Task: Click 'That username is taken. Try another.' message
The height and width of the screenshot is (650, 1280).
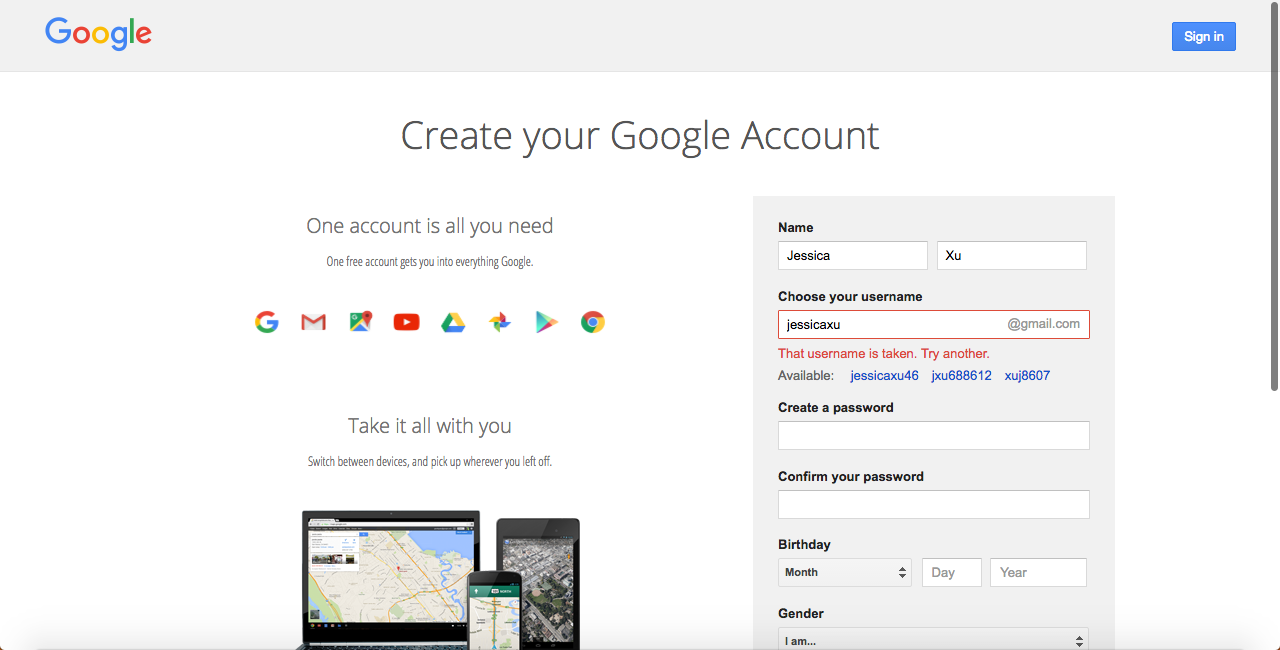Action: coord(884,353)
